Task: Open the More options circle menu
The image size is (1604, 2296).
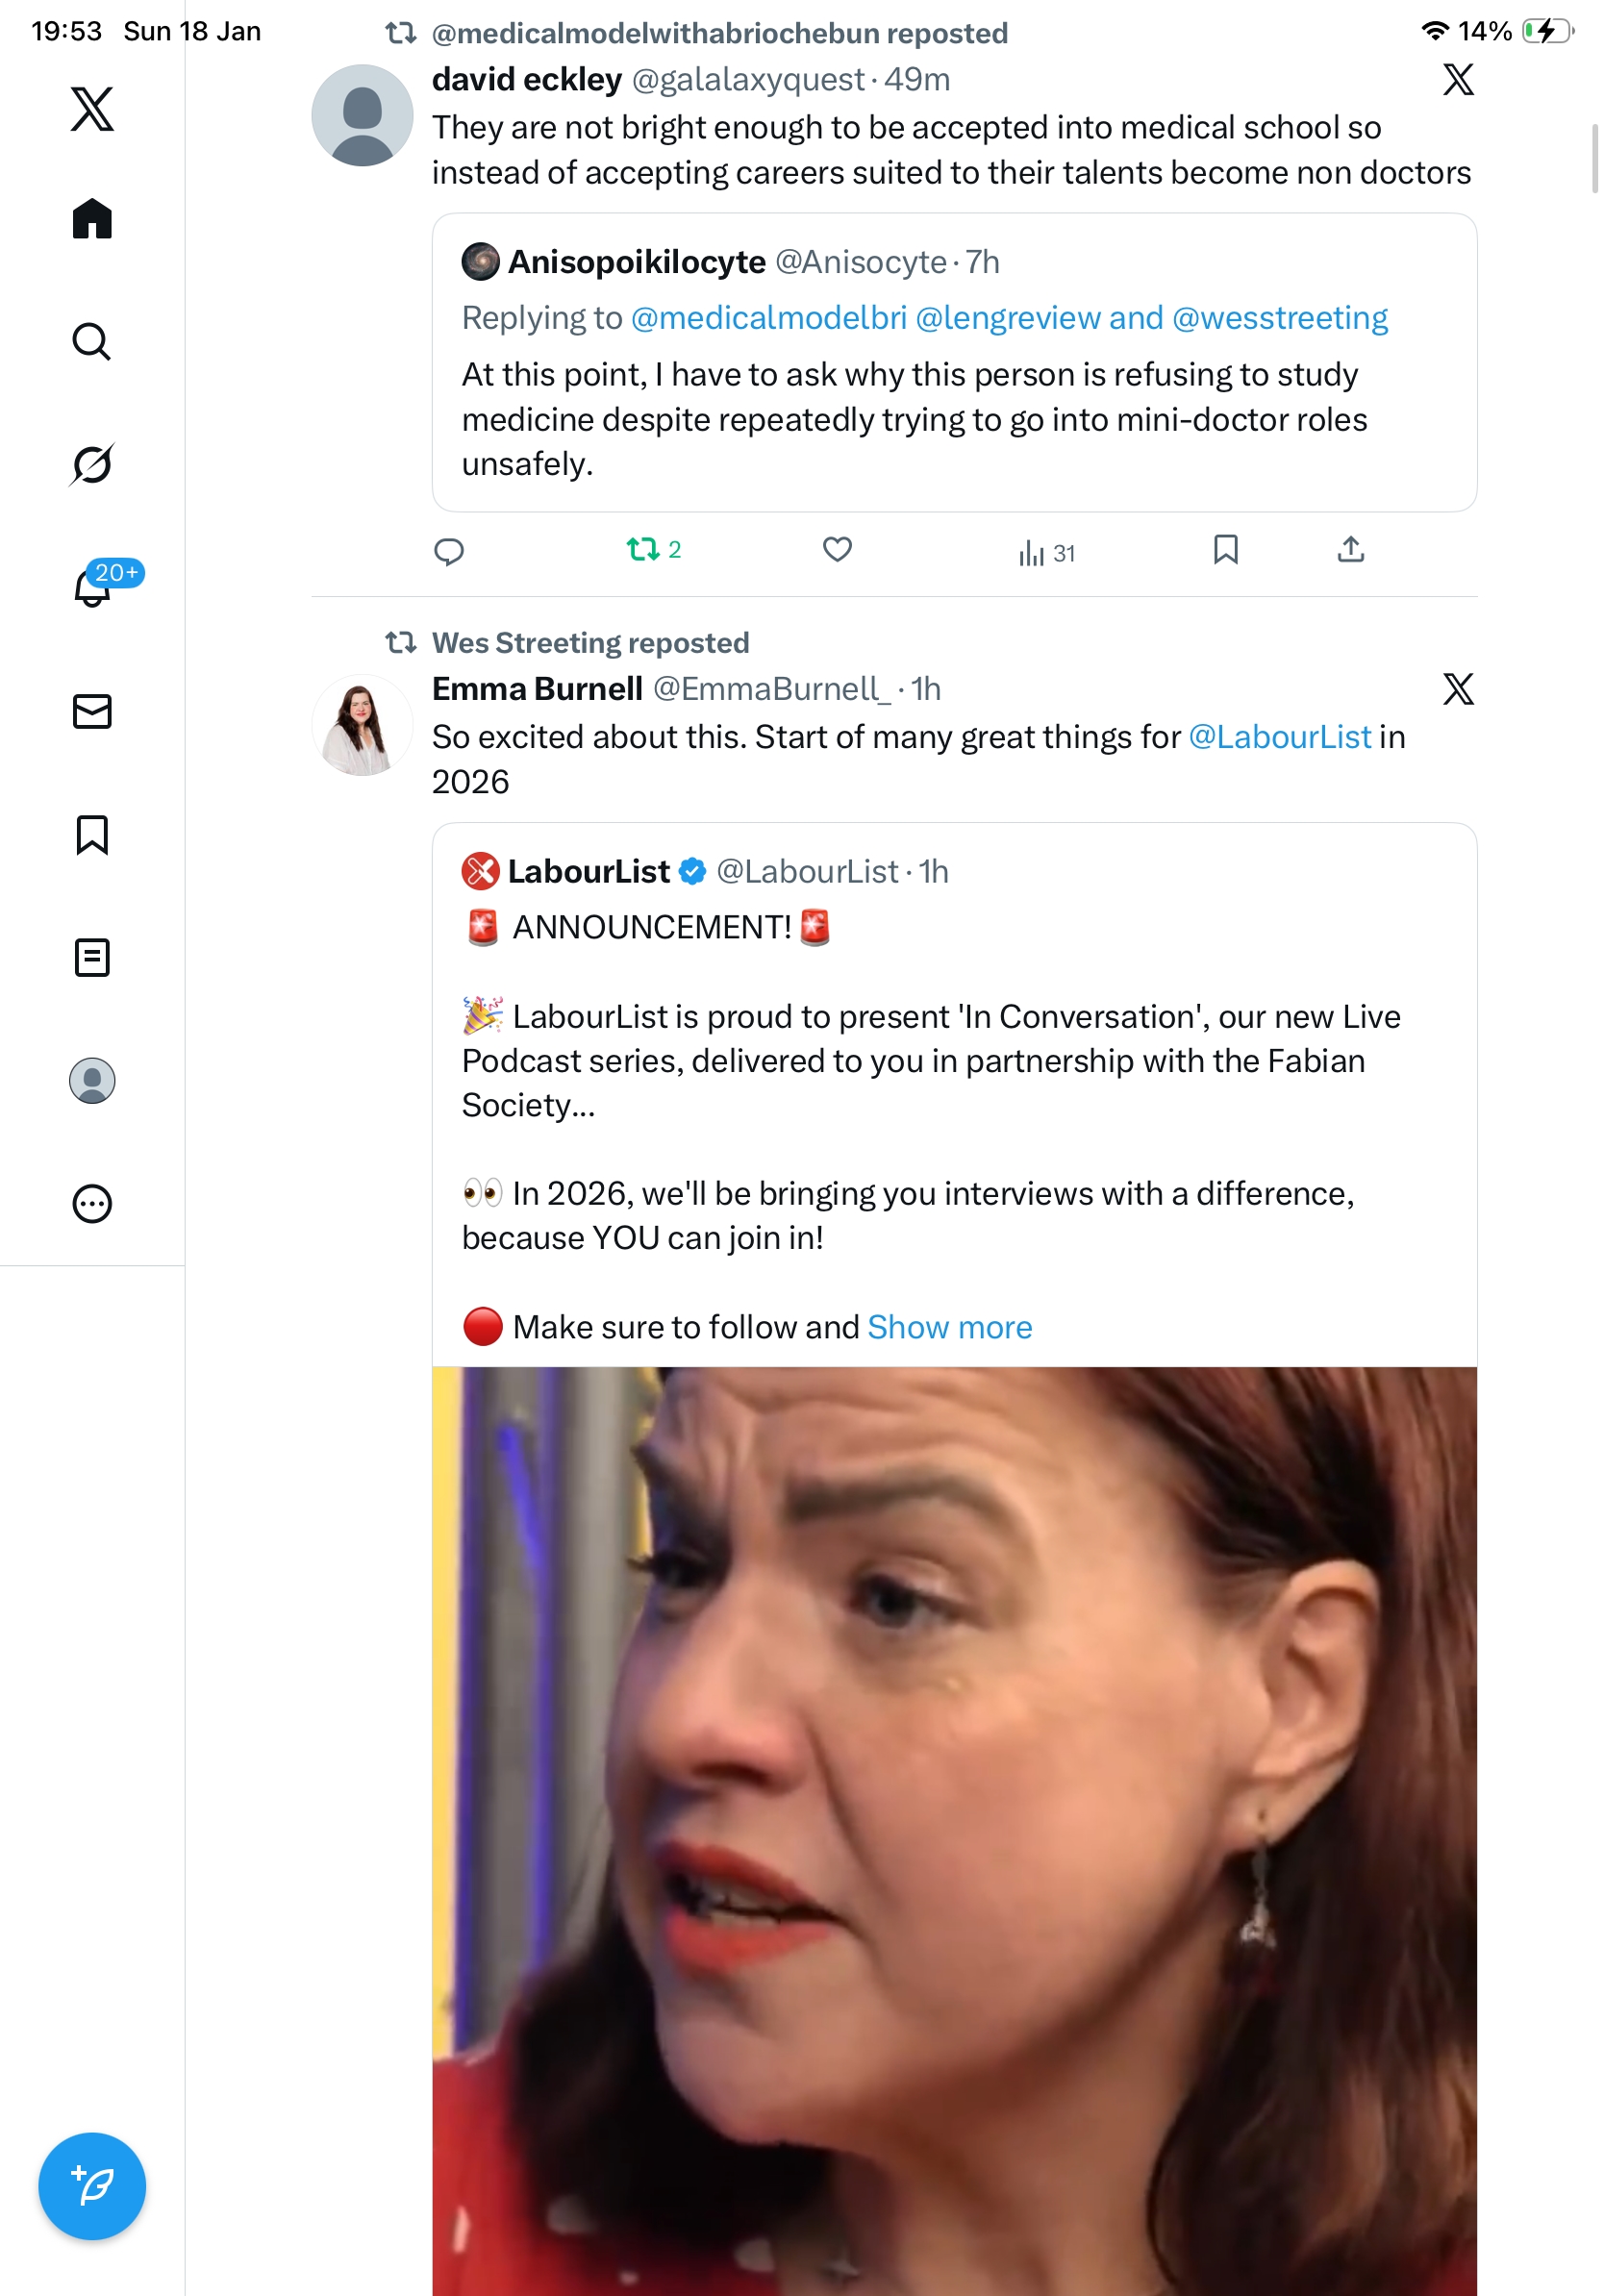Action: tap(92, 1203)
